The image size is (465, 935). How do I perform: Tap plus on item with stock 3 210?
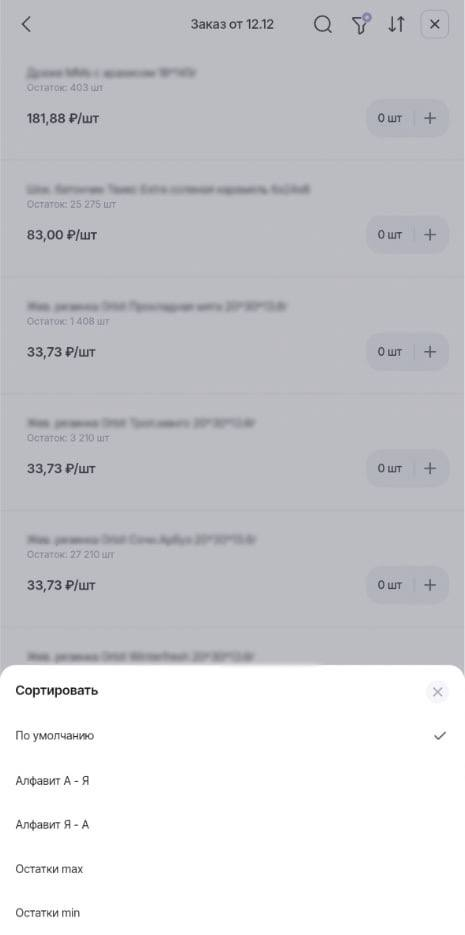[x=430, y=468]
